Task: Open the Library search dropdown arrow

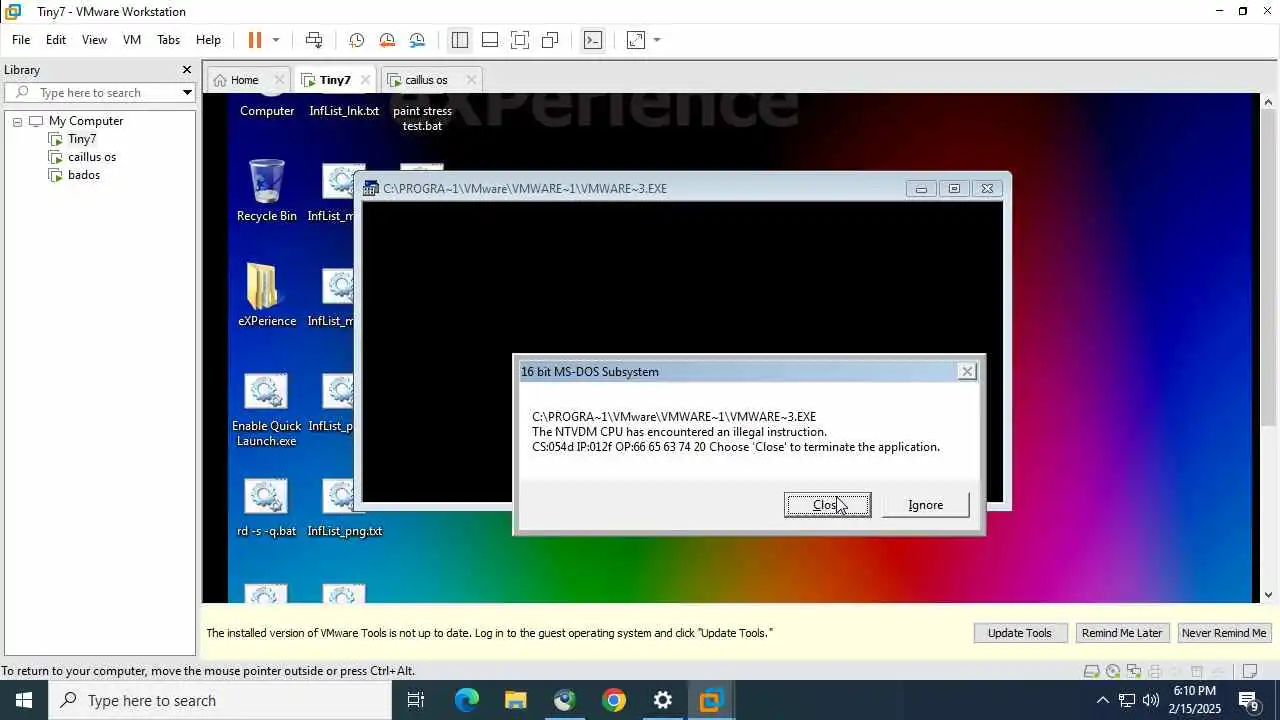Action: click(187, 92)
